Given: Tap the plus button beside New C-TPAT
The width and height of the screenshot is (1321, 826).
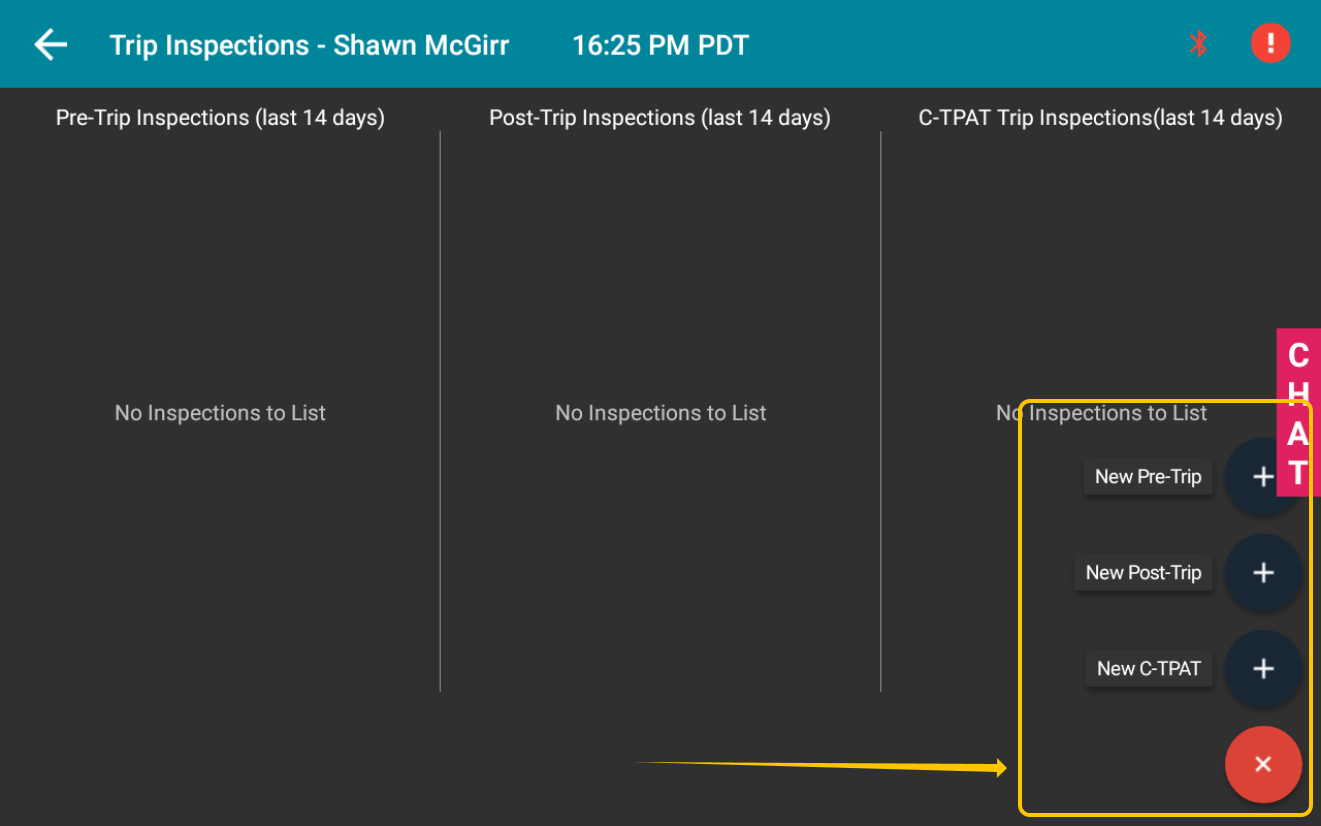Looking at the screenshot, I should tap(1263, 669).
